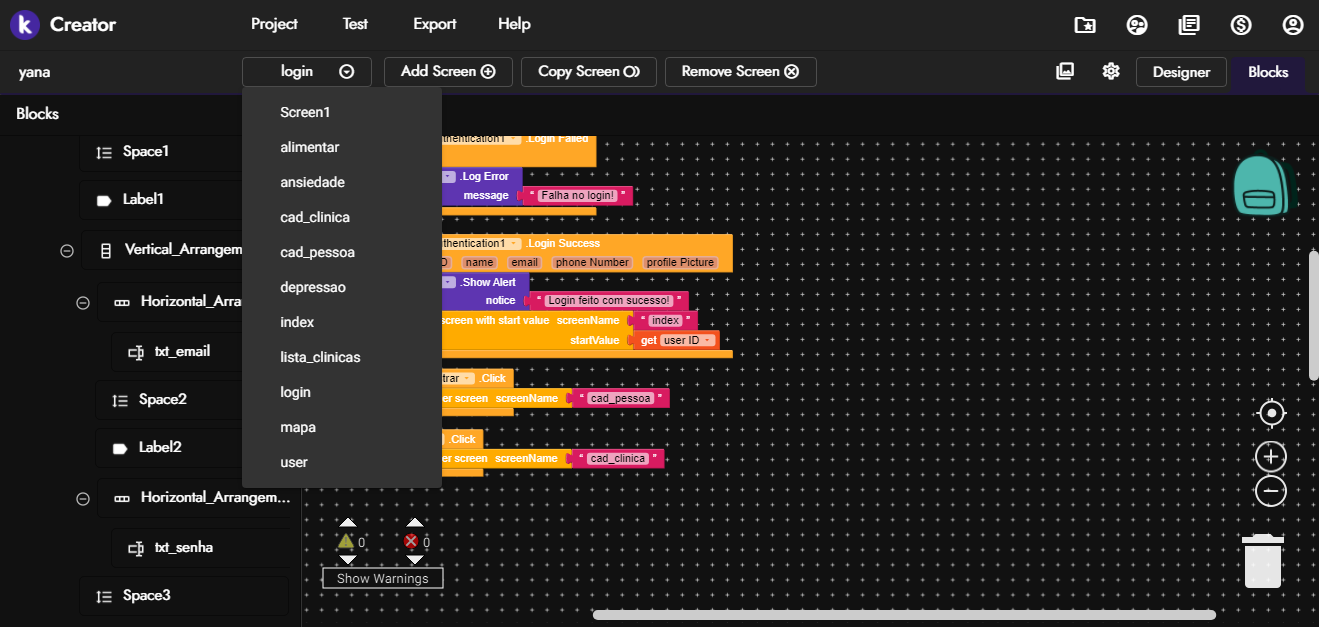This screenshot has width=1319, height=627.
Task: Open the assets library icon
Action: [x=1065, y=71]
